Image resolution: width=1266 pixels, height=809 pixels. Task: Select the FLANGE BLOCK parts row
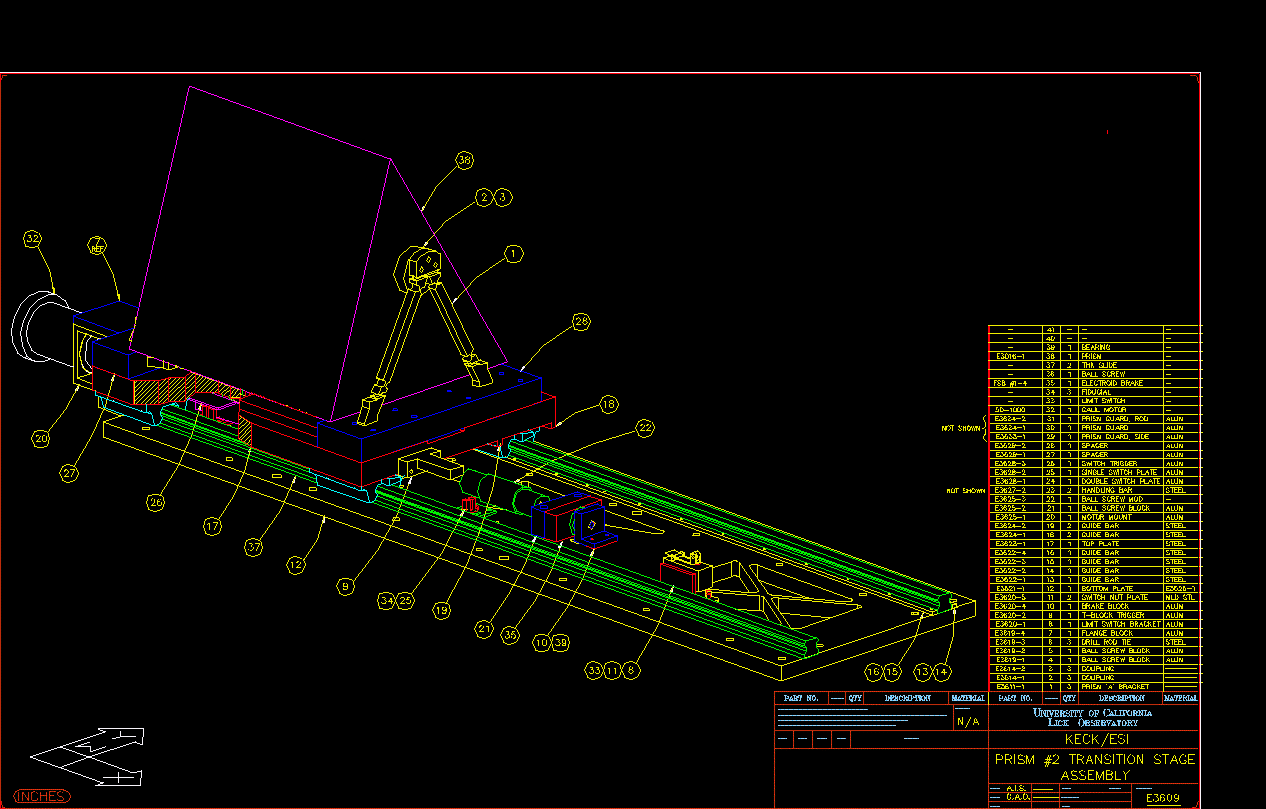[1094, 633]
